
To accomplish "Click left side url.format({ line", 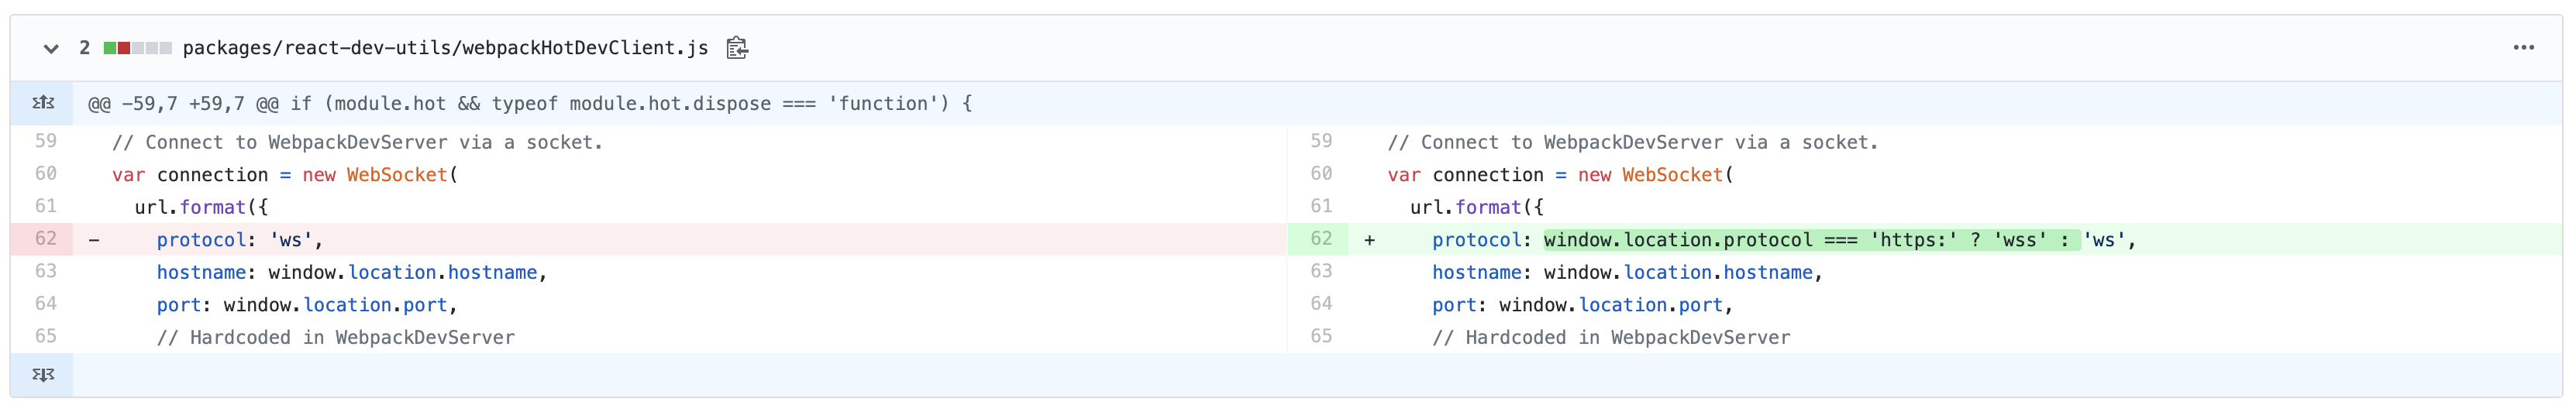I will 201,207.
